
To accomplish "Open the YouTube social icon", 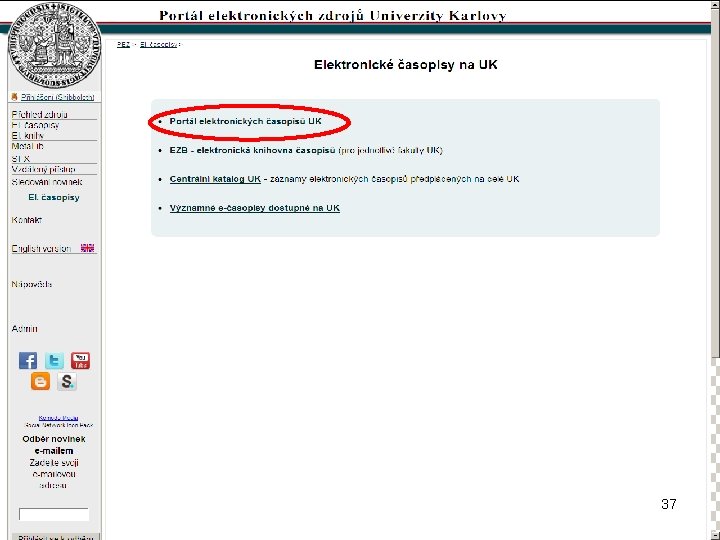I will pos(80,361).
